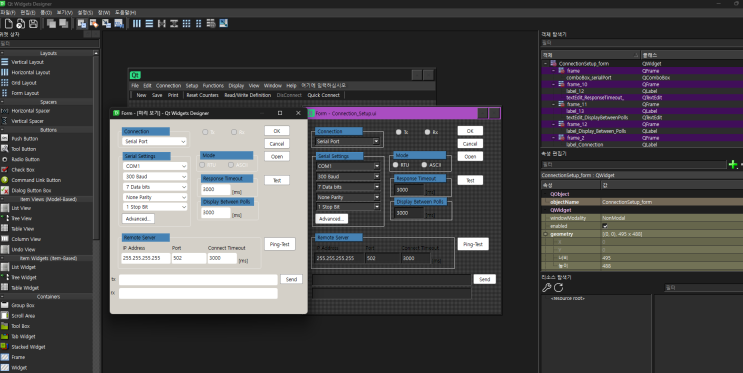
Task: Select Check Box in the widget box
Action: point(23,170)
